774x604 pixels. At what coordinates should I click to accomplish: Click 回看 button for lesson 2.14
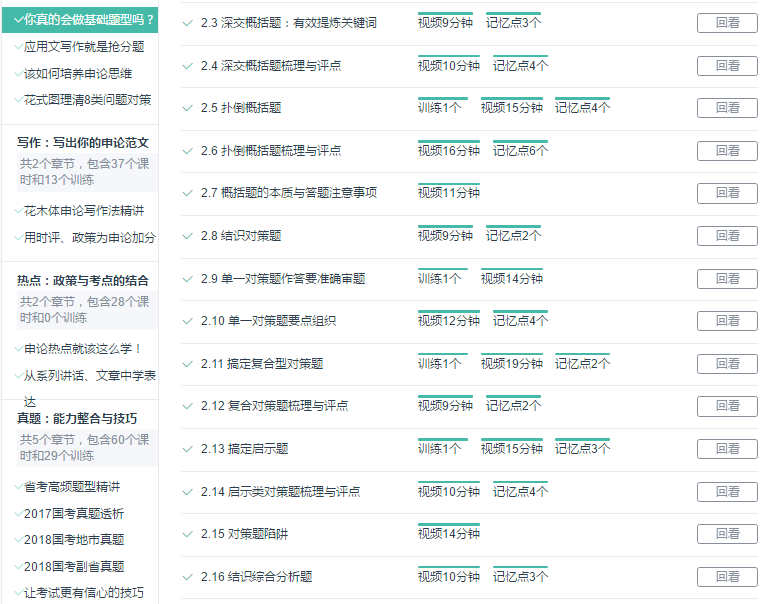pos(727,491)
